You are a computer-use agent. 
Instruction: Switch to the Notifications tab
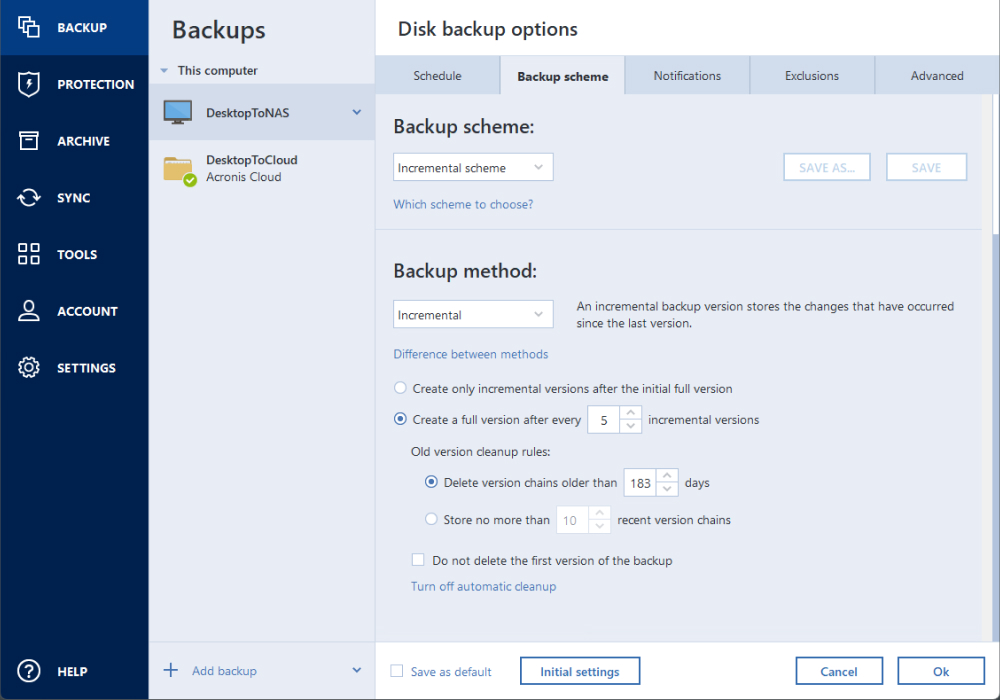pos(687,75)
